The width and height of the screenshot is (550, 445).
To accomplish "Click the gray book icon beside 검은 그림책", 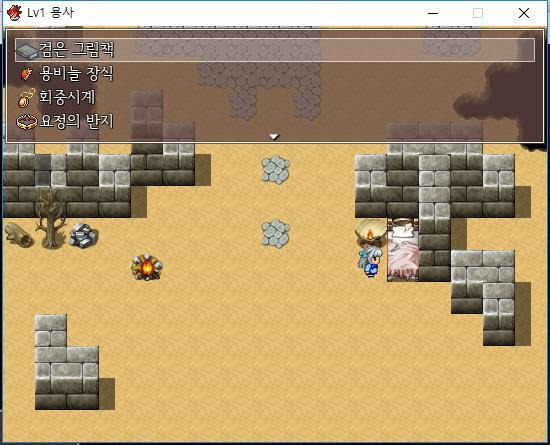I will (x=27, y=51).
